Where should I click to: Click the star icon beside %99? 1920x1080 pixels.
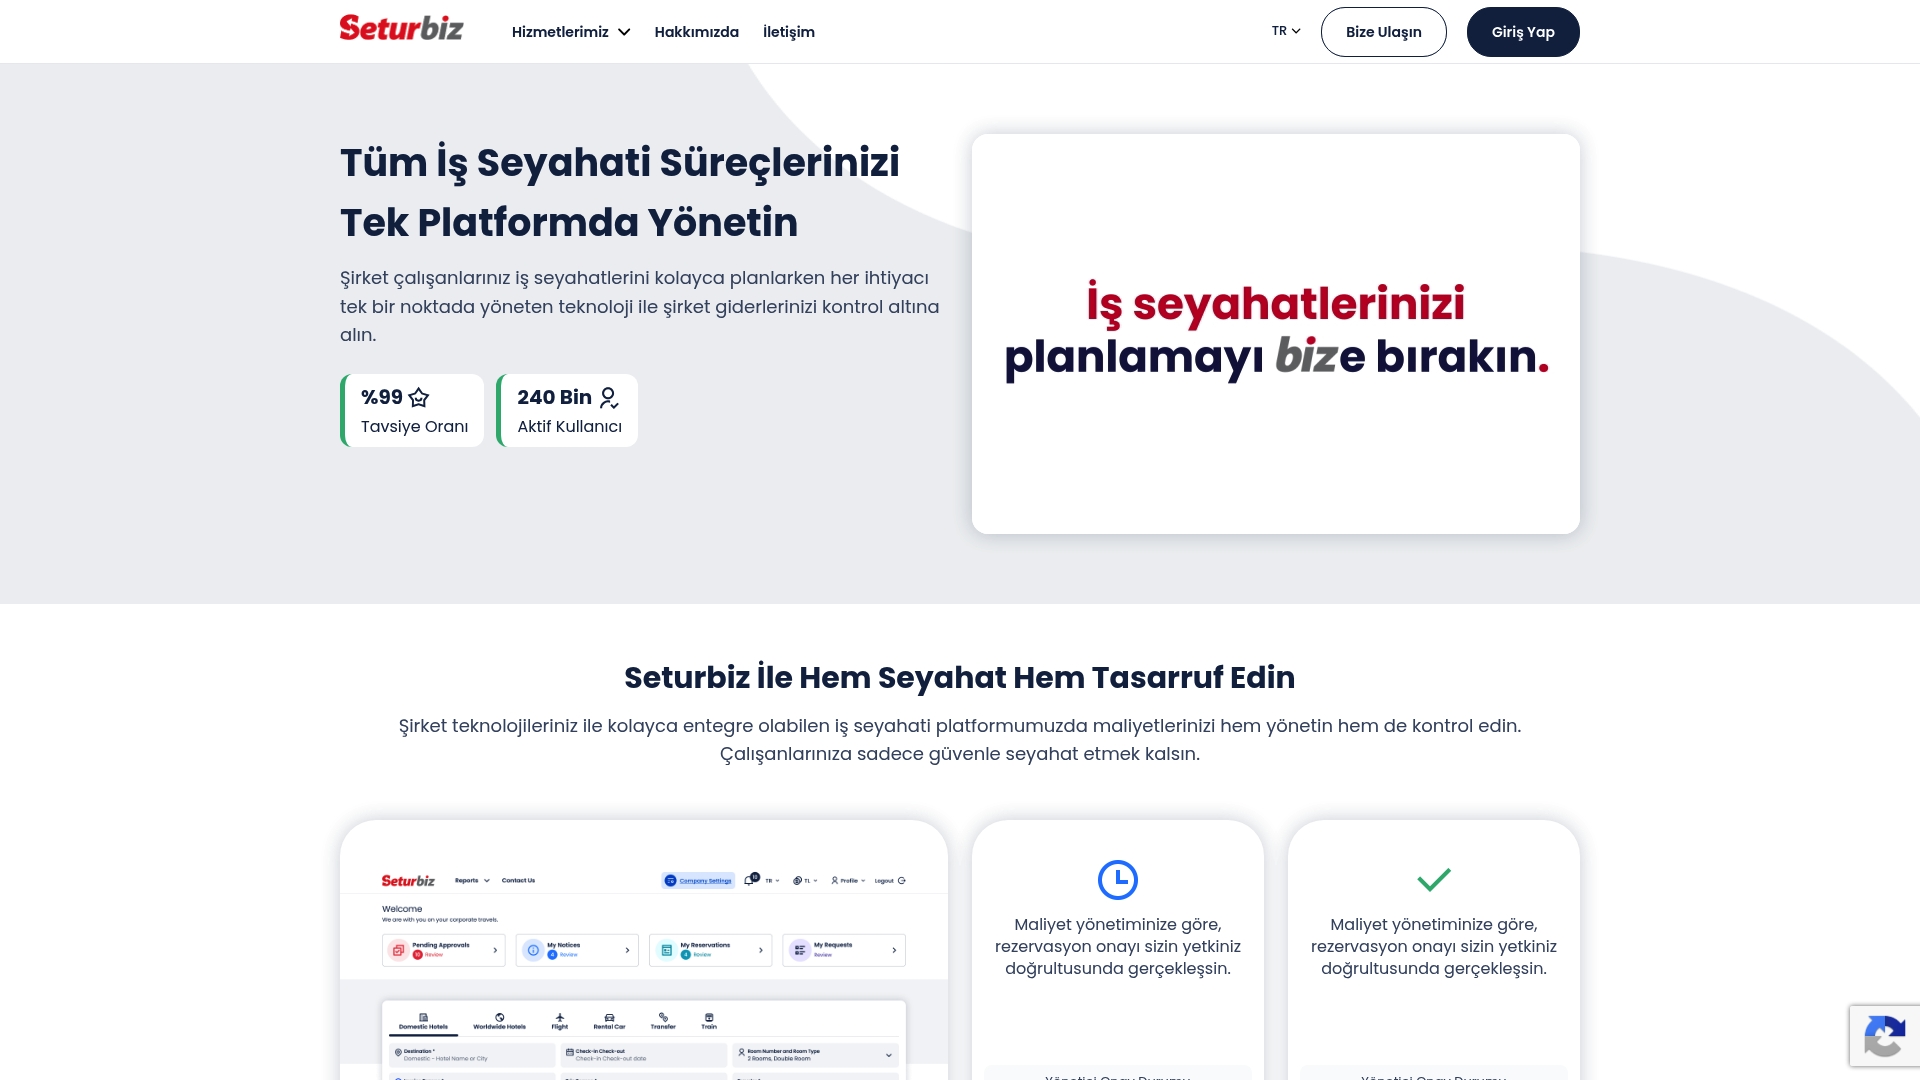tap(419, 398)
